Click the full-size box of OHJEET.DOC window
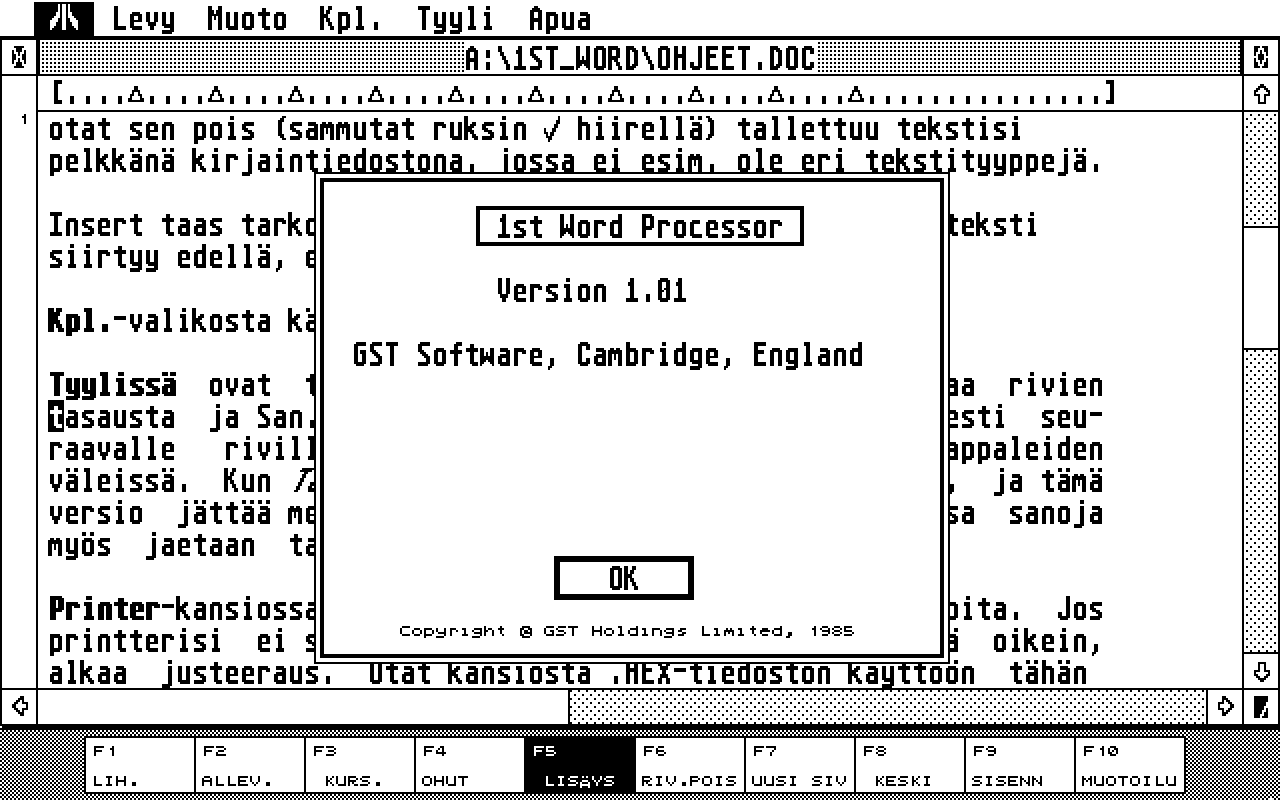Viewport: 1280px width, 800px height. [x=1261, y=59]
